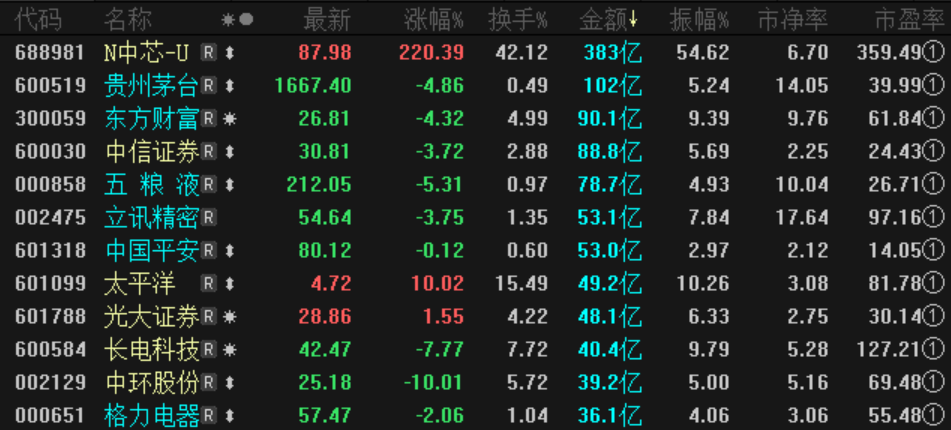Sort by the 名称 column header

[x=127, y=20]
